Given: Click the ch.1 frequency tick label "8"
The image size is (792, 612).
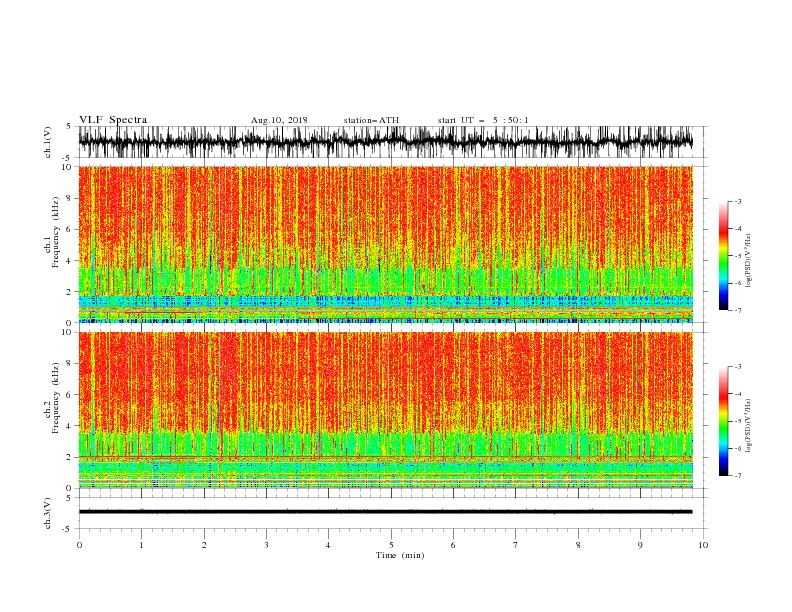Looking at the screenshot, I should point(69,198).
